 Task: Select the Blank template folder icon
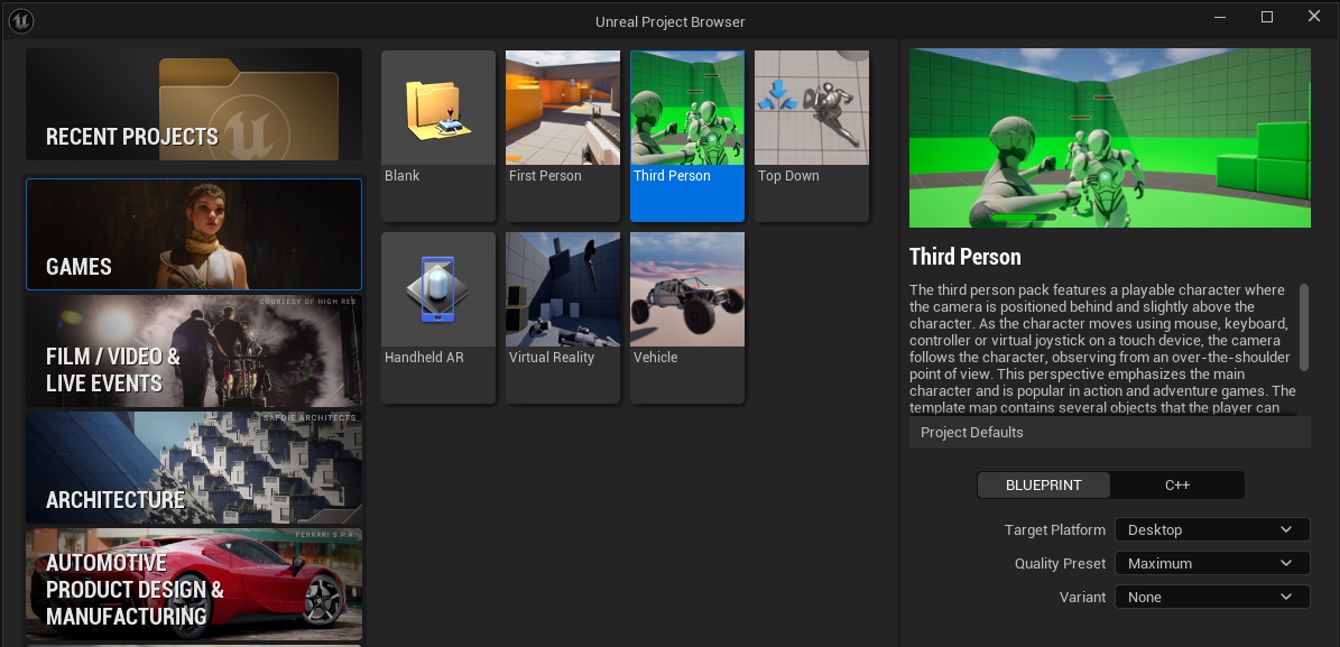click(x=438, y=110)
